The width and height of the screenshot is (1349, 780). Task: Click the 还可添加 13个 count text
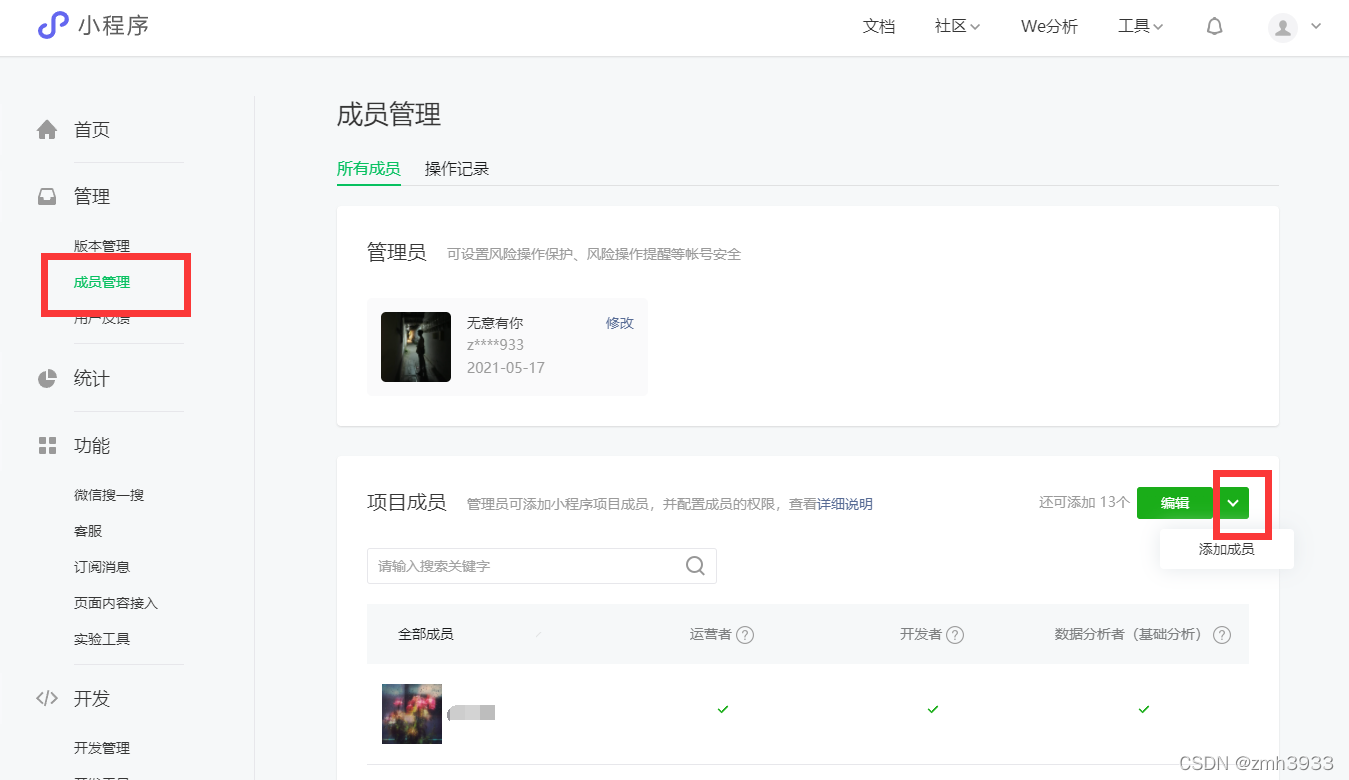(x=1084, y=502)
